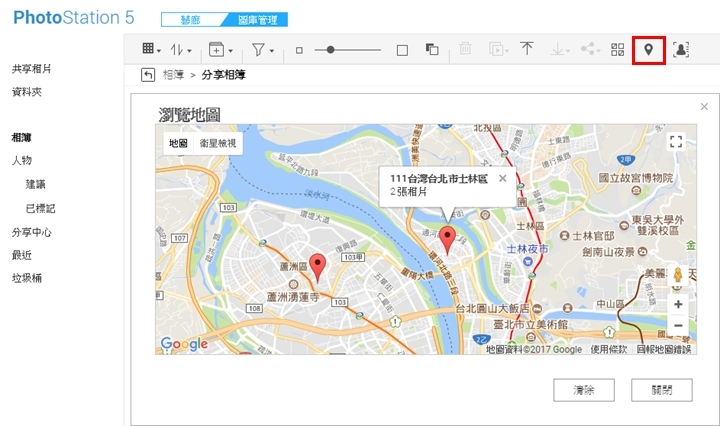This screenshot has width=720, height=426.
Task: Open the grid view mode icon
Action: pyautogui.click(x=148, y=49)
